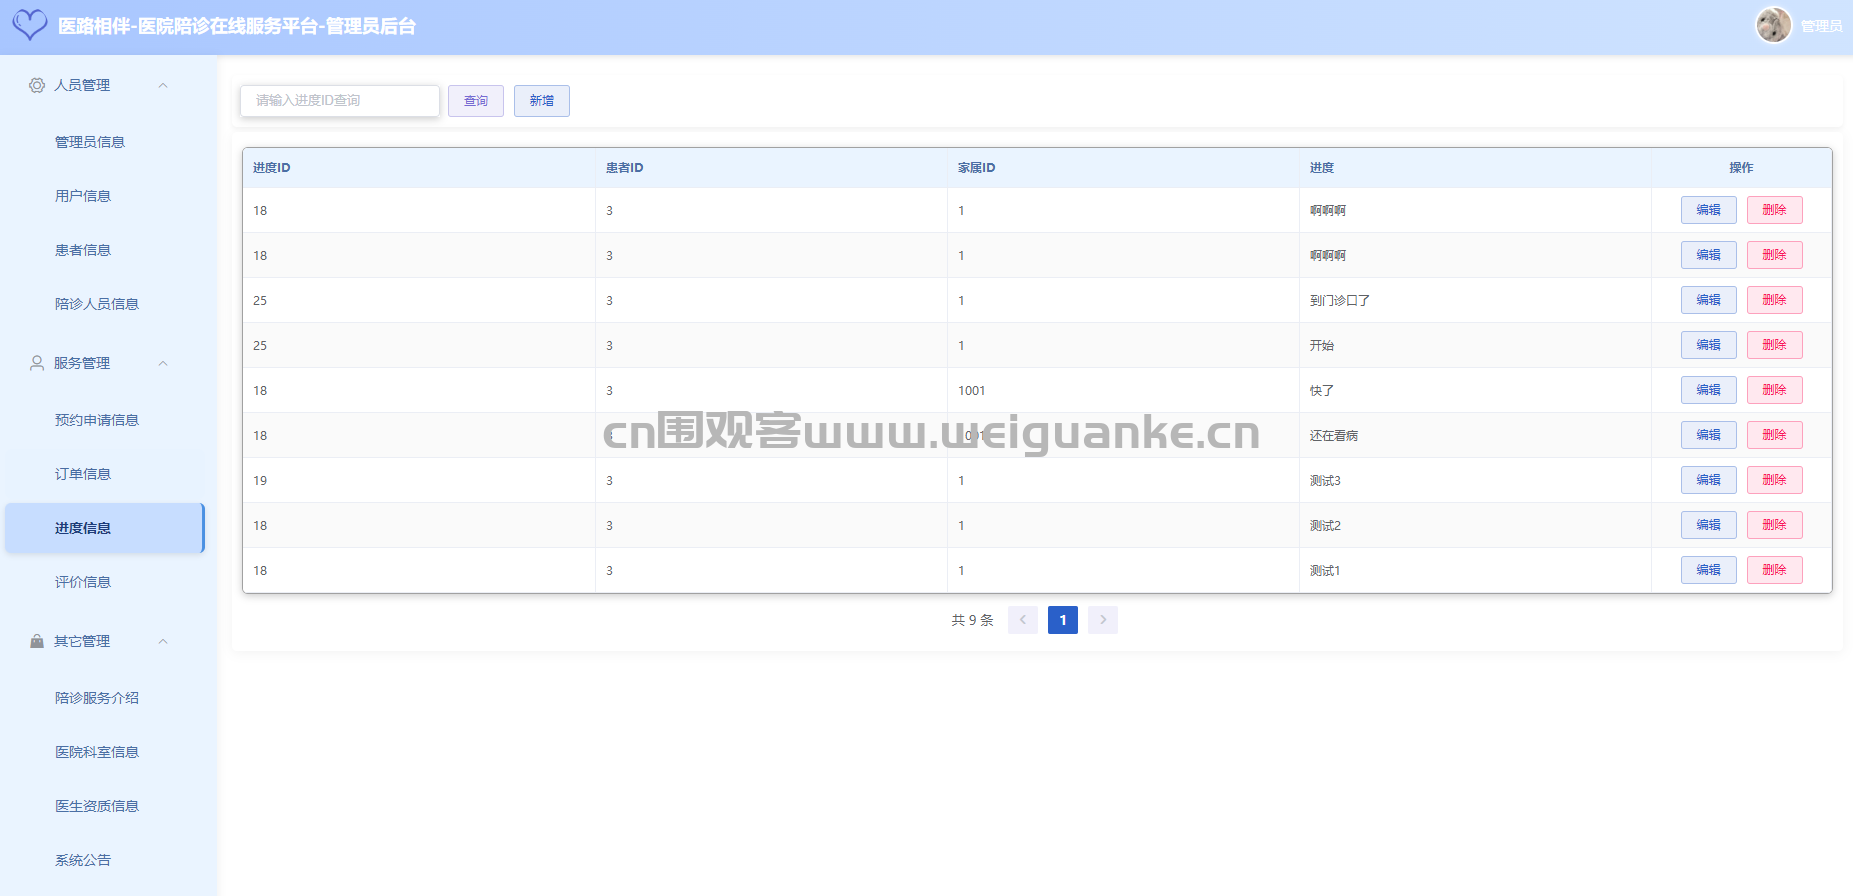Select page 1 in pagination

pyautogui.click(x=1062, y=620)
